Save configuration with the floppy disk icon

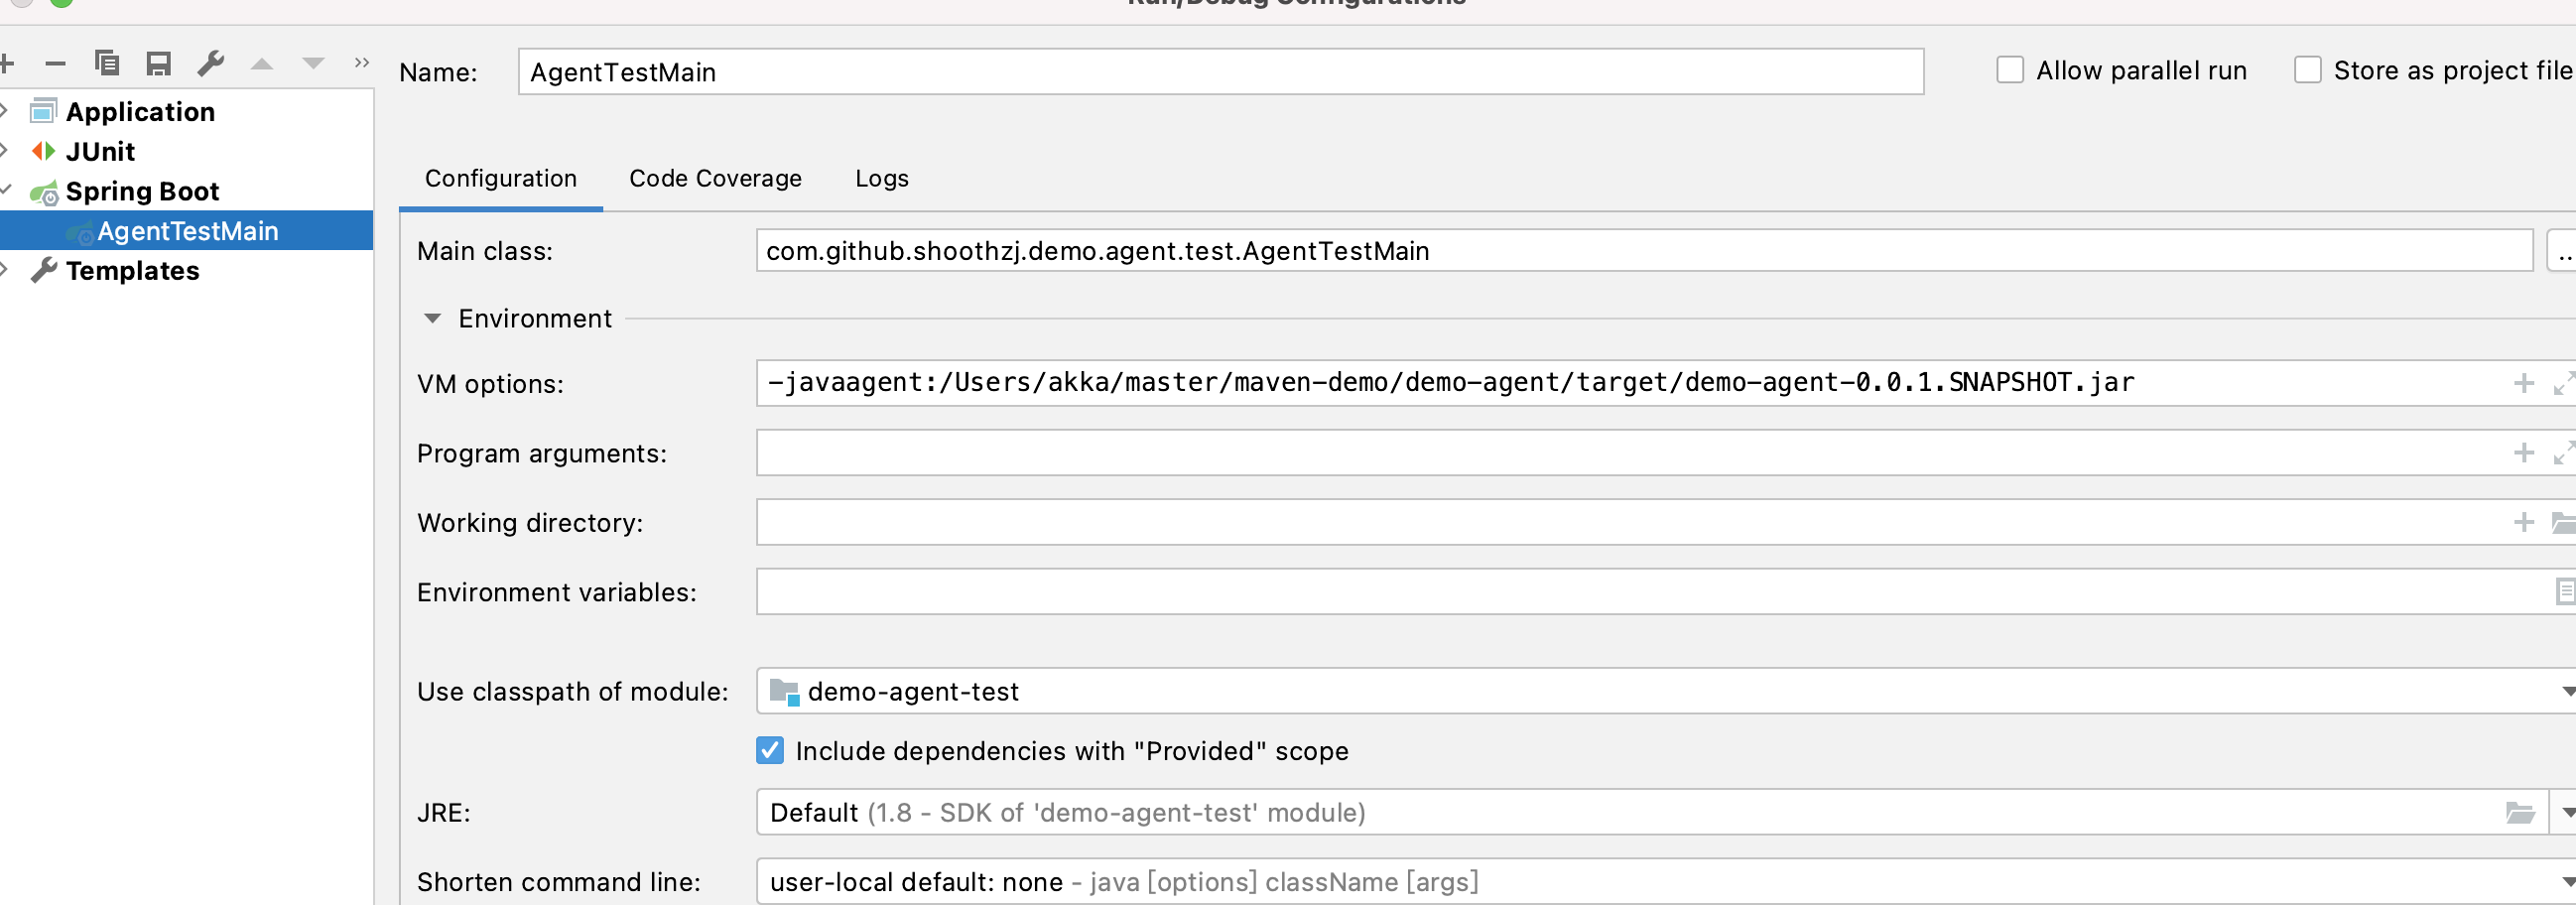pos(158,64)
